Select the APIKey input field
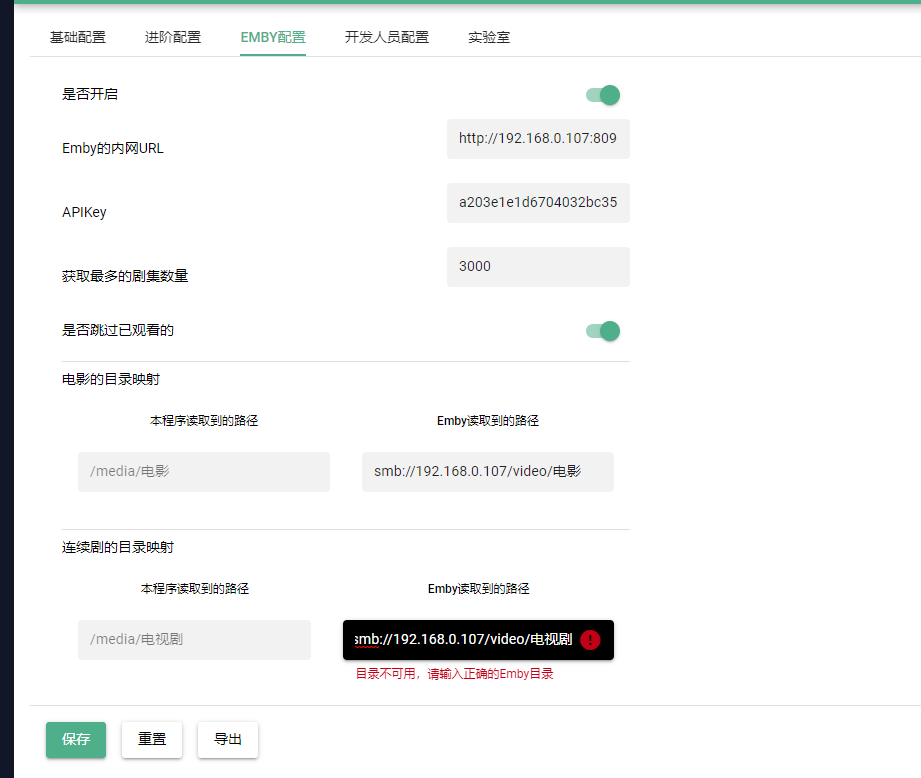Screen dimensions: 921x778 538,203
